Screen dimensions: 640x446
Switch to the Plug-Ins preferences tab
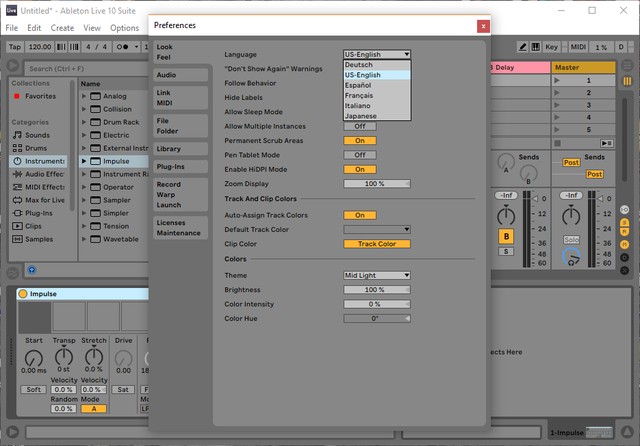(x=170, y=166)
